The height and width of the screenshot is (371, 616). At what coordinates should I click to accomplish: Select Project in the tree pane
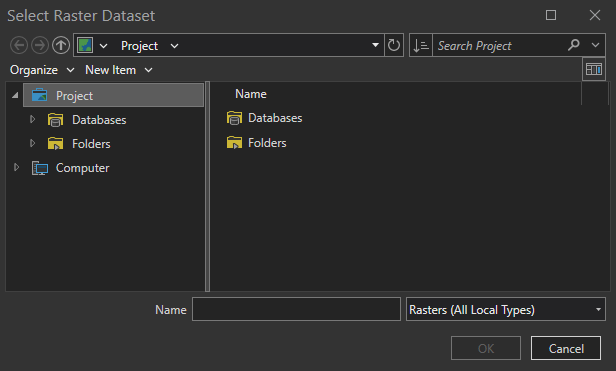(x=114, y=95)
